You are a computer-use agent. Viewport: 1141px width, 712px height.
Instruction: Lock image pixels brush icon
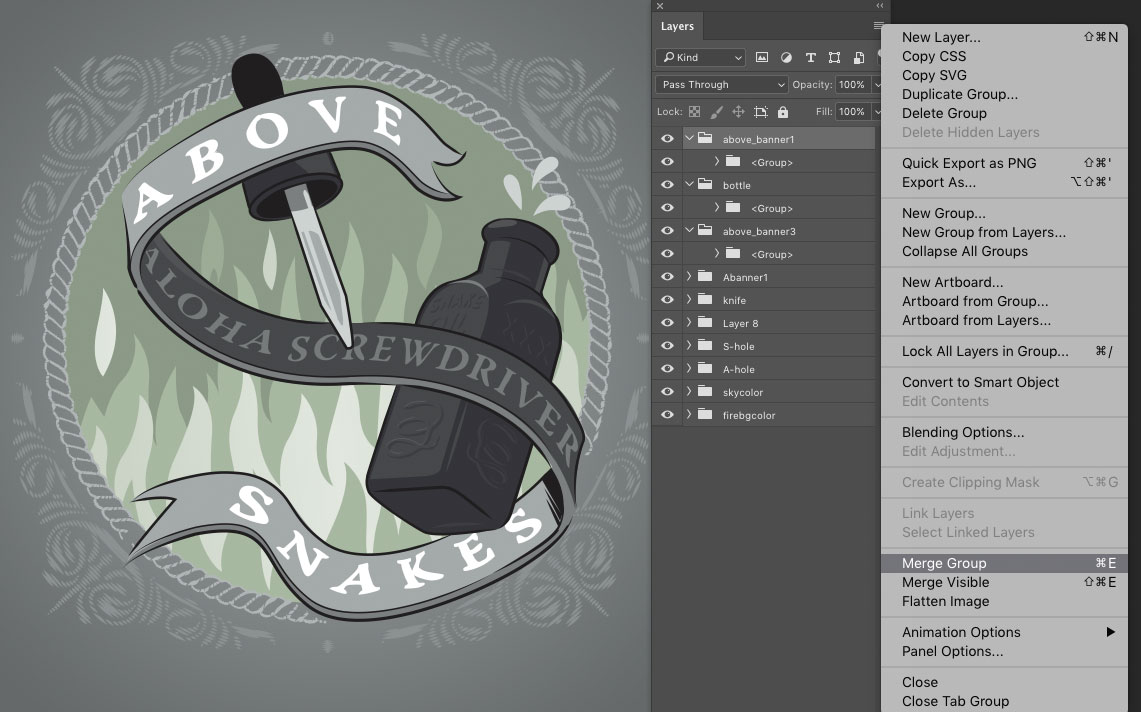tap(717, 111)
